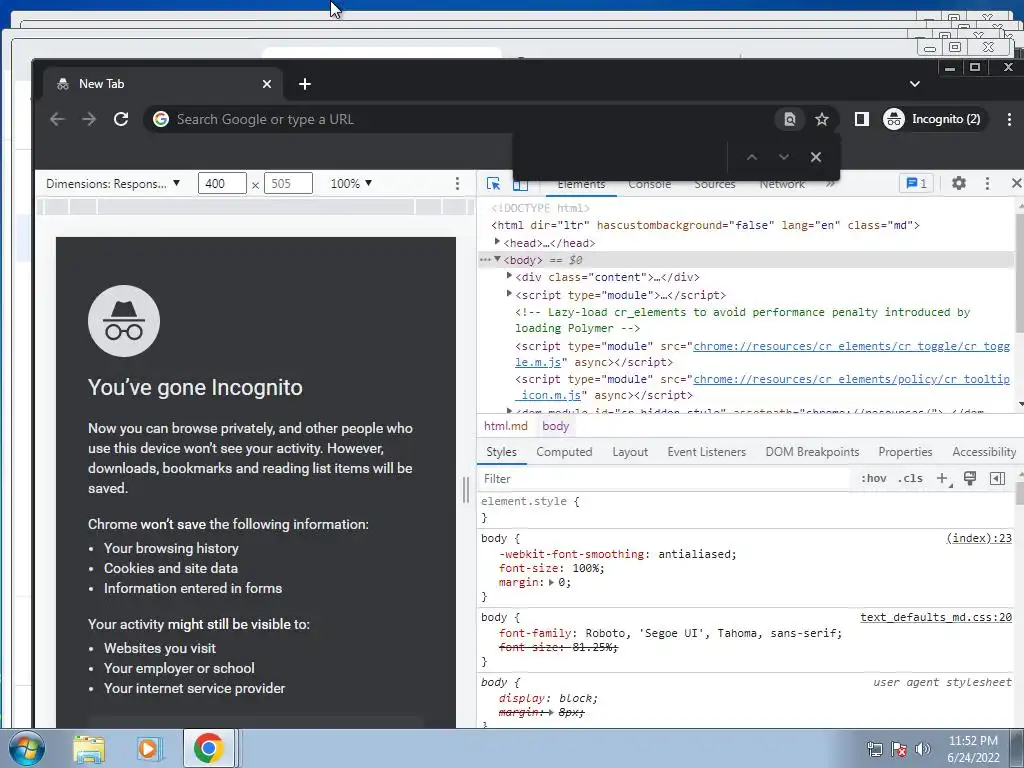Image resolution: width=1024 pixels, height=768 pixels.
Task: Switch to the Elements panel tab
Action: click(x=581, y=184)
